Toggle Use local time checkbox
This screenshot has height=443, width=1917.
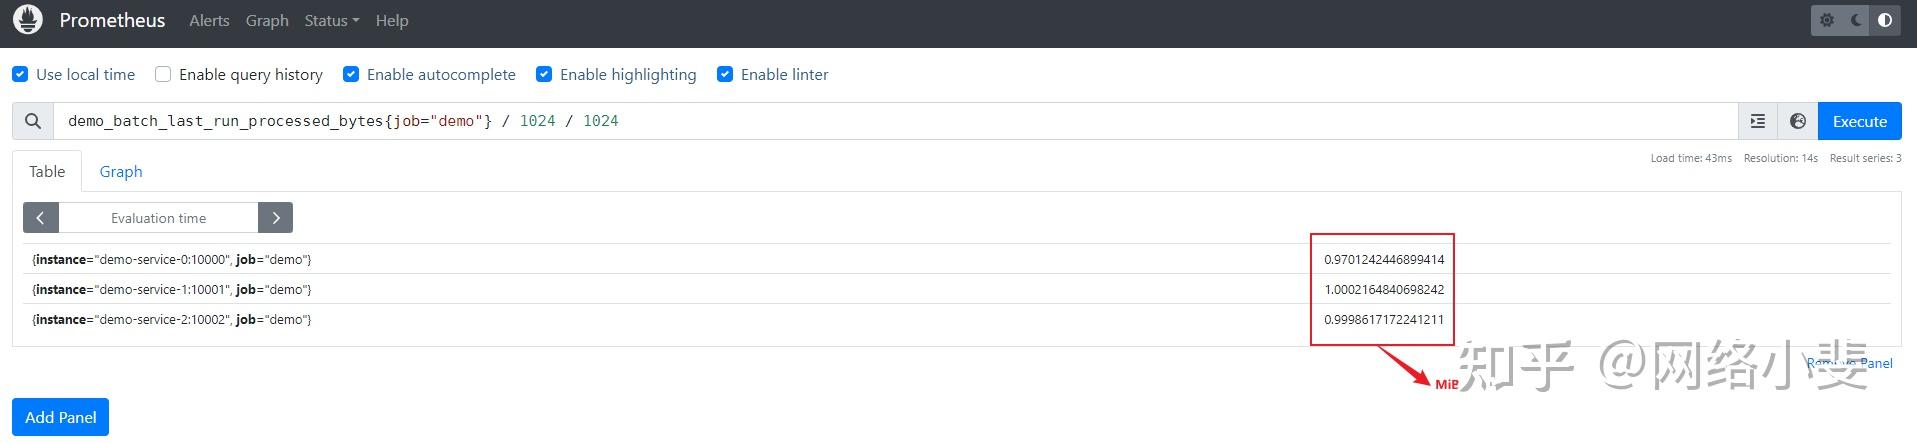tap(20, 74)
